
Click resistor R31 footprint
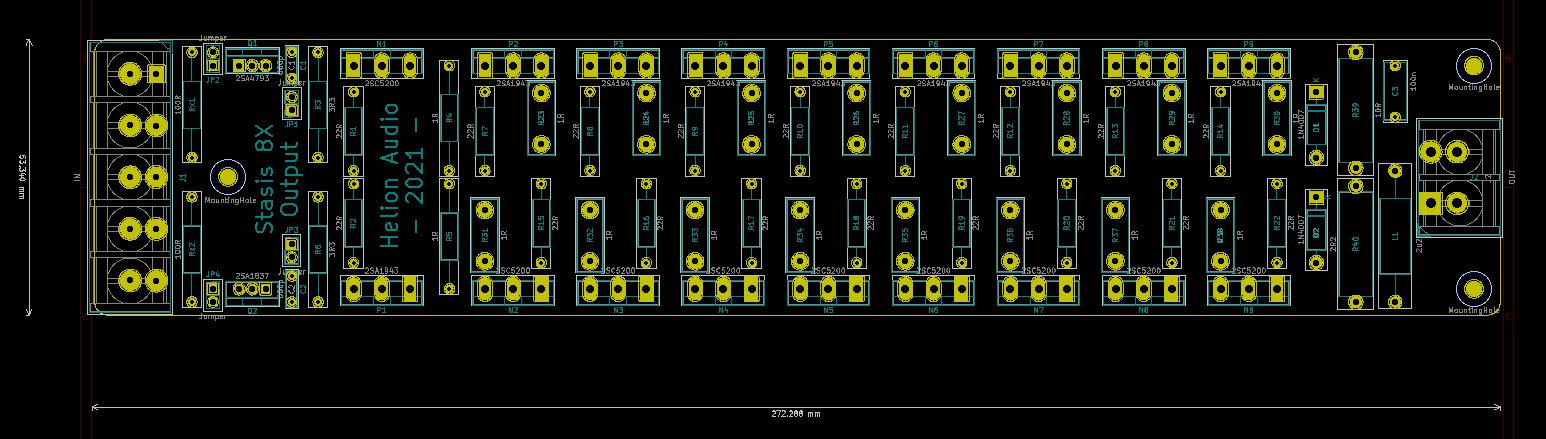click(x=485, y=236)
